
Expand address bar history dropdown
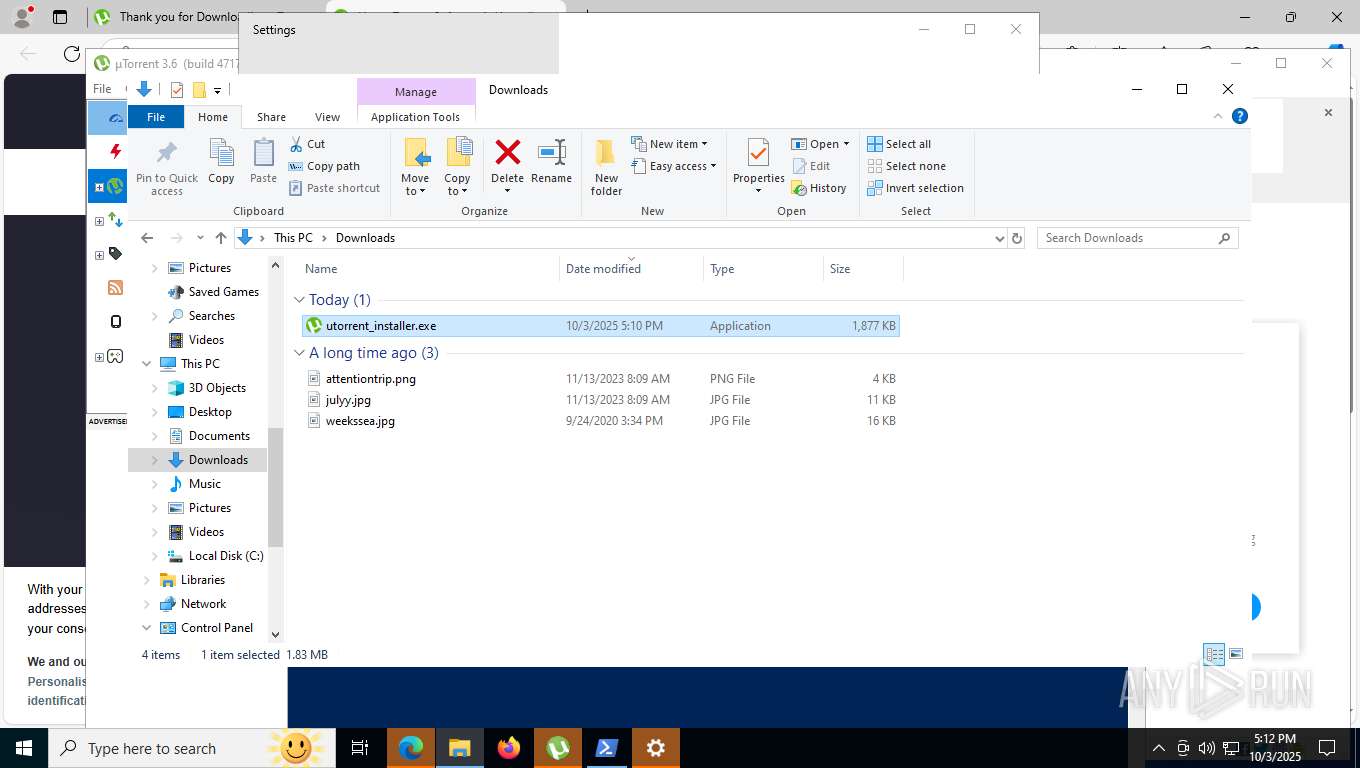(999, 238)
